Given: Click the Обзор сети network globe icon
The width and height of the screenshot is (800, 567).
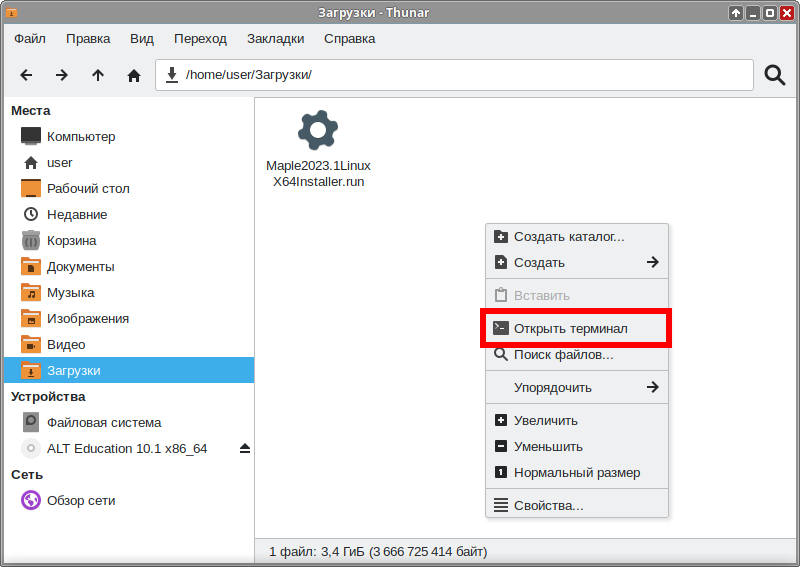Looking at the screenshot, I should click(31, 500).
